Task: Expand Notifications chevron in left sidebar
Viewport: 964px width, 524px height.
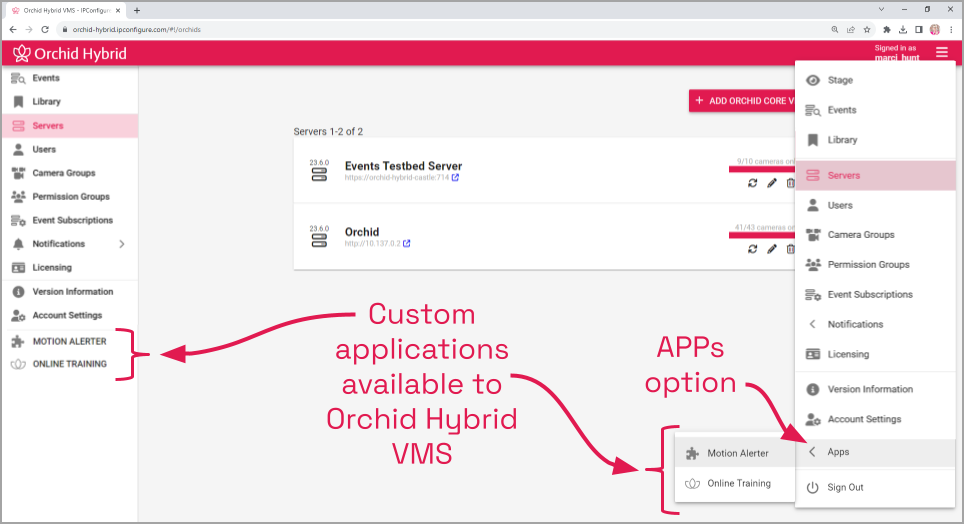Action: point(122,244)
